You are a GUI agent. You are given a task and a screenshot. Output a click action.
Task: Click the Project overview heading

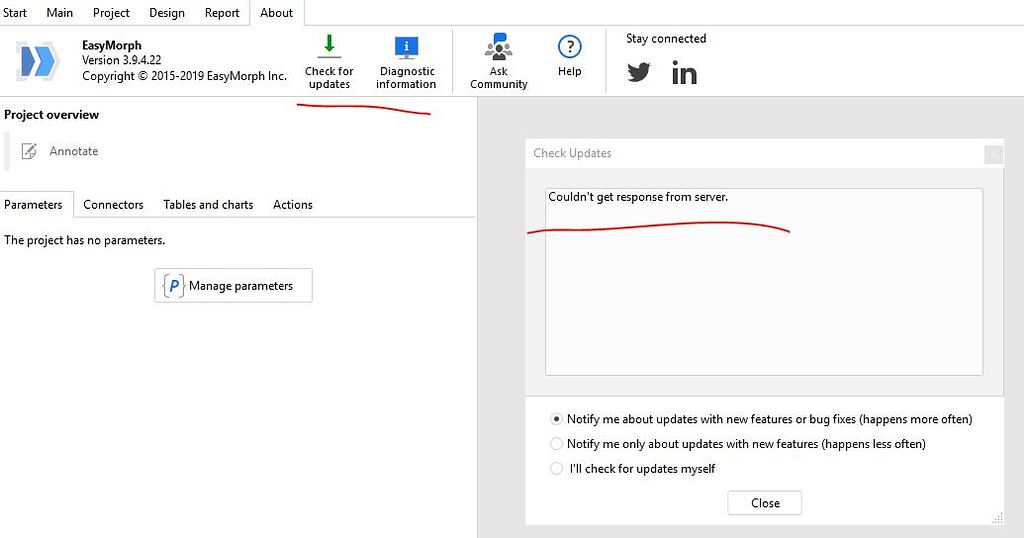52,115
